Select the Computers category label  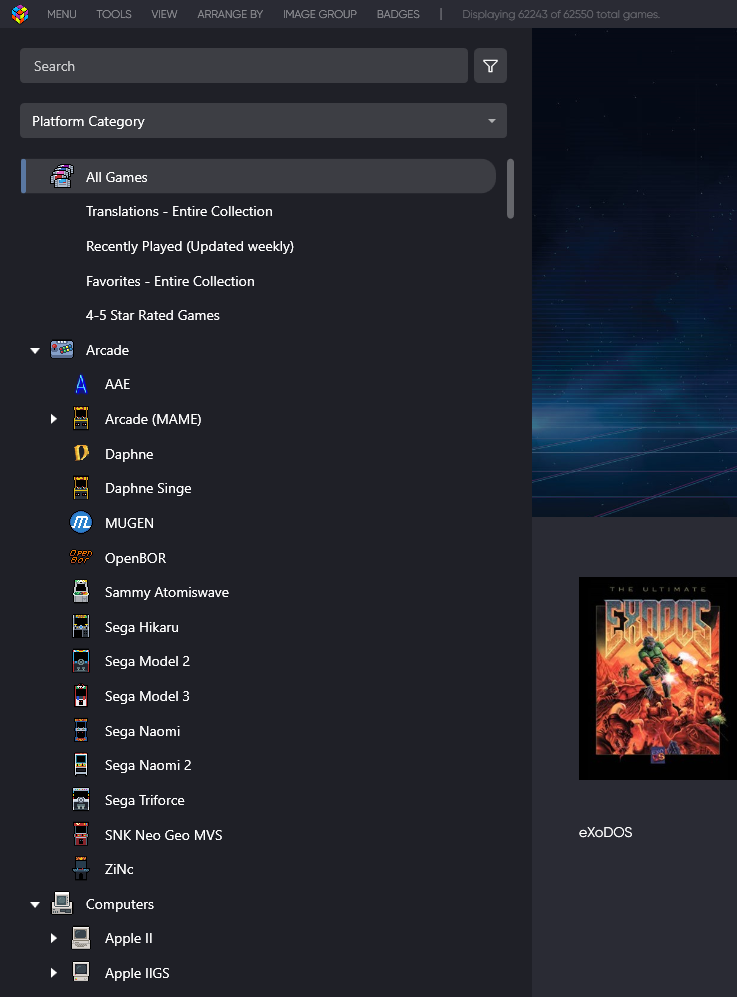[x=120, y=904]
